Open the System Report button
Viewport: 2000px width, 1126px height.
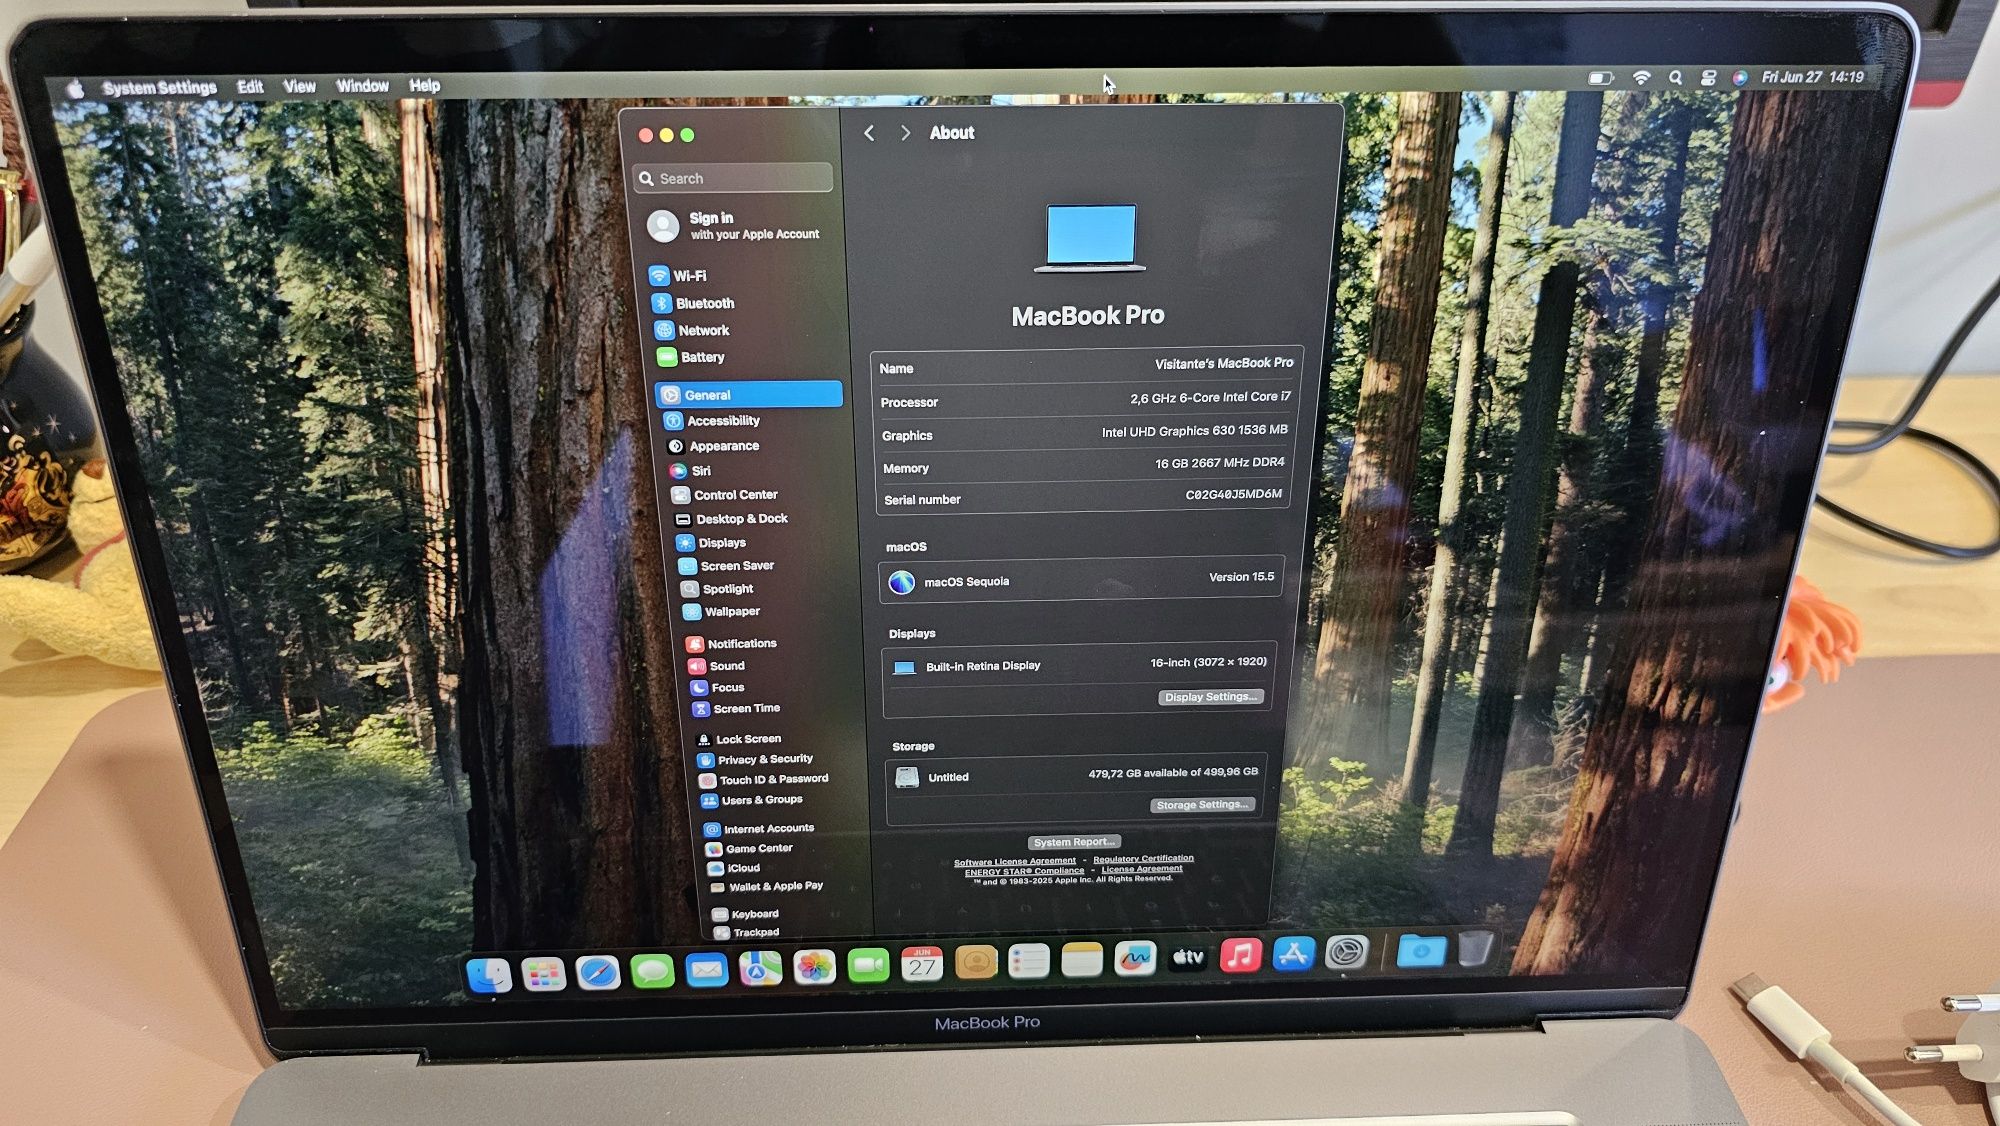tap(1074, 842)
